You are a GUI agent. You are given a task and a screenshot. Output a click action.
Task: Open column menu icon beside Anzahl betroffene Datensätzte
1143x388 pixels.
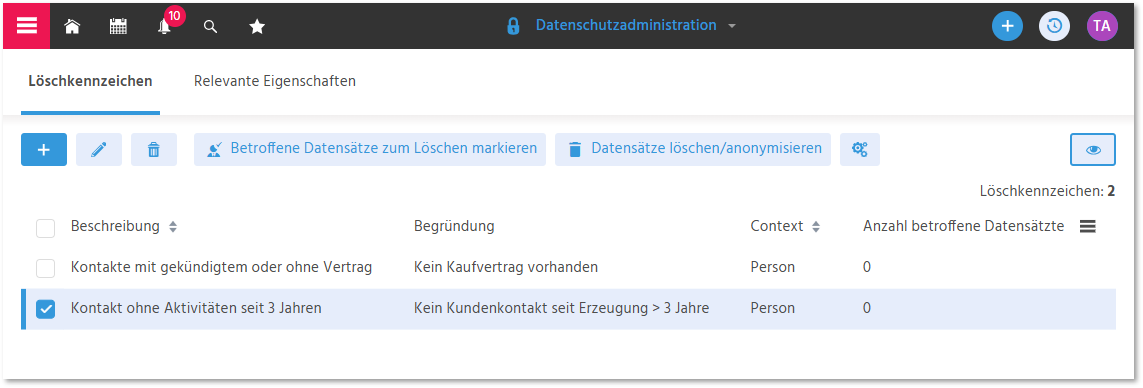[x=1088, y=227]
